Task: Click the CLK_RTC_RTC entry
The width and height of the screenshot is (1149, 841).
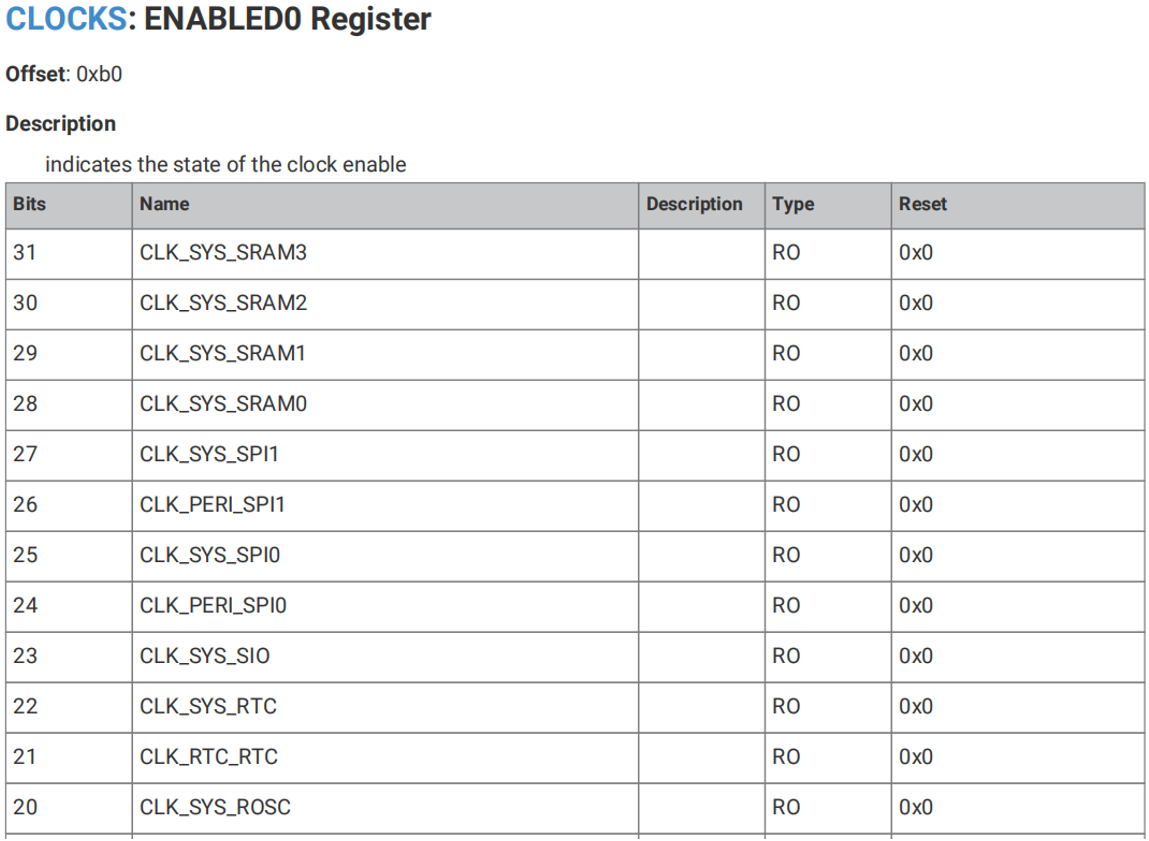Action: (x=209, y=757)
